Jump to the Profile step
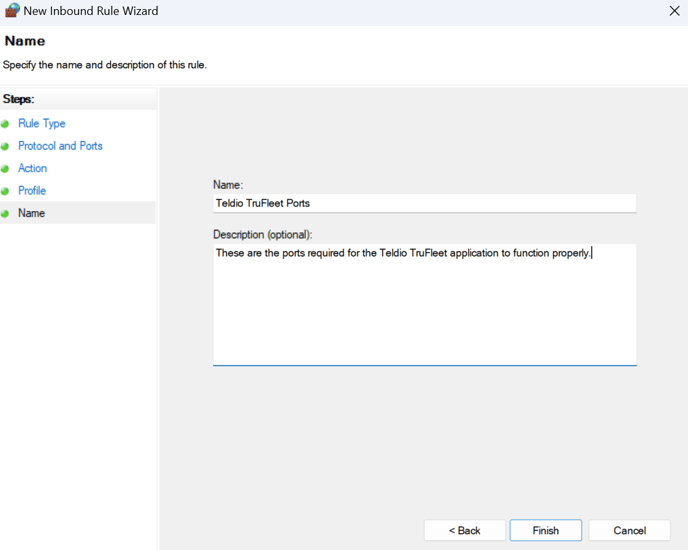The width and height of the screenshot is (688, 550). pos(32,191)
